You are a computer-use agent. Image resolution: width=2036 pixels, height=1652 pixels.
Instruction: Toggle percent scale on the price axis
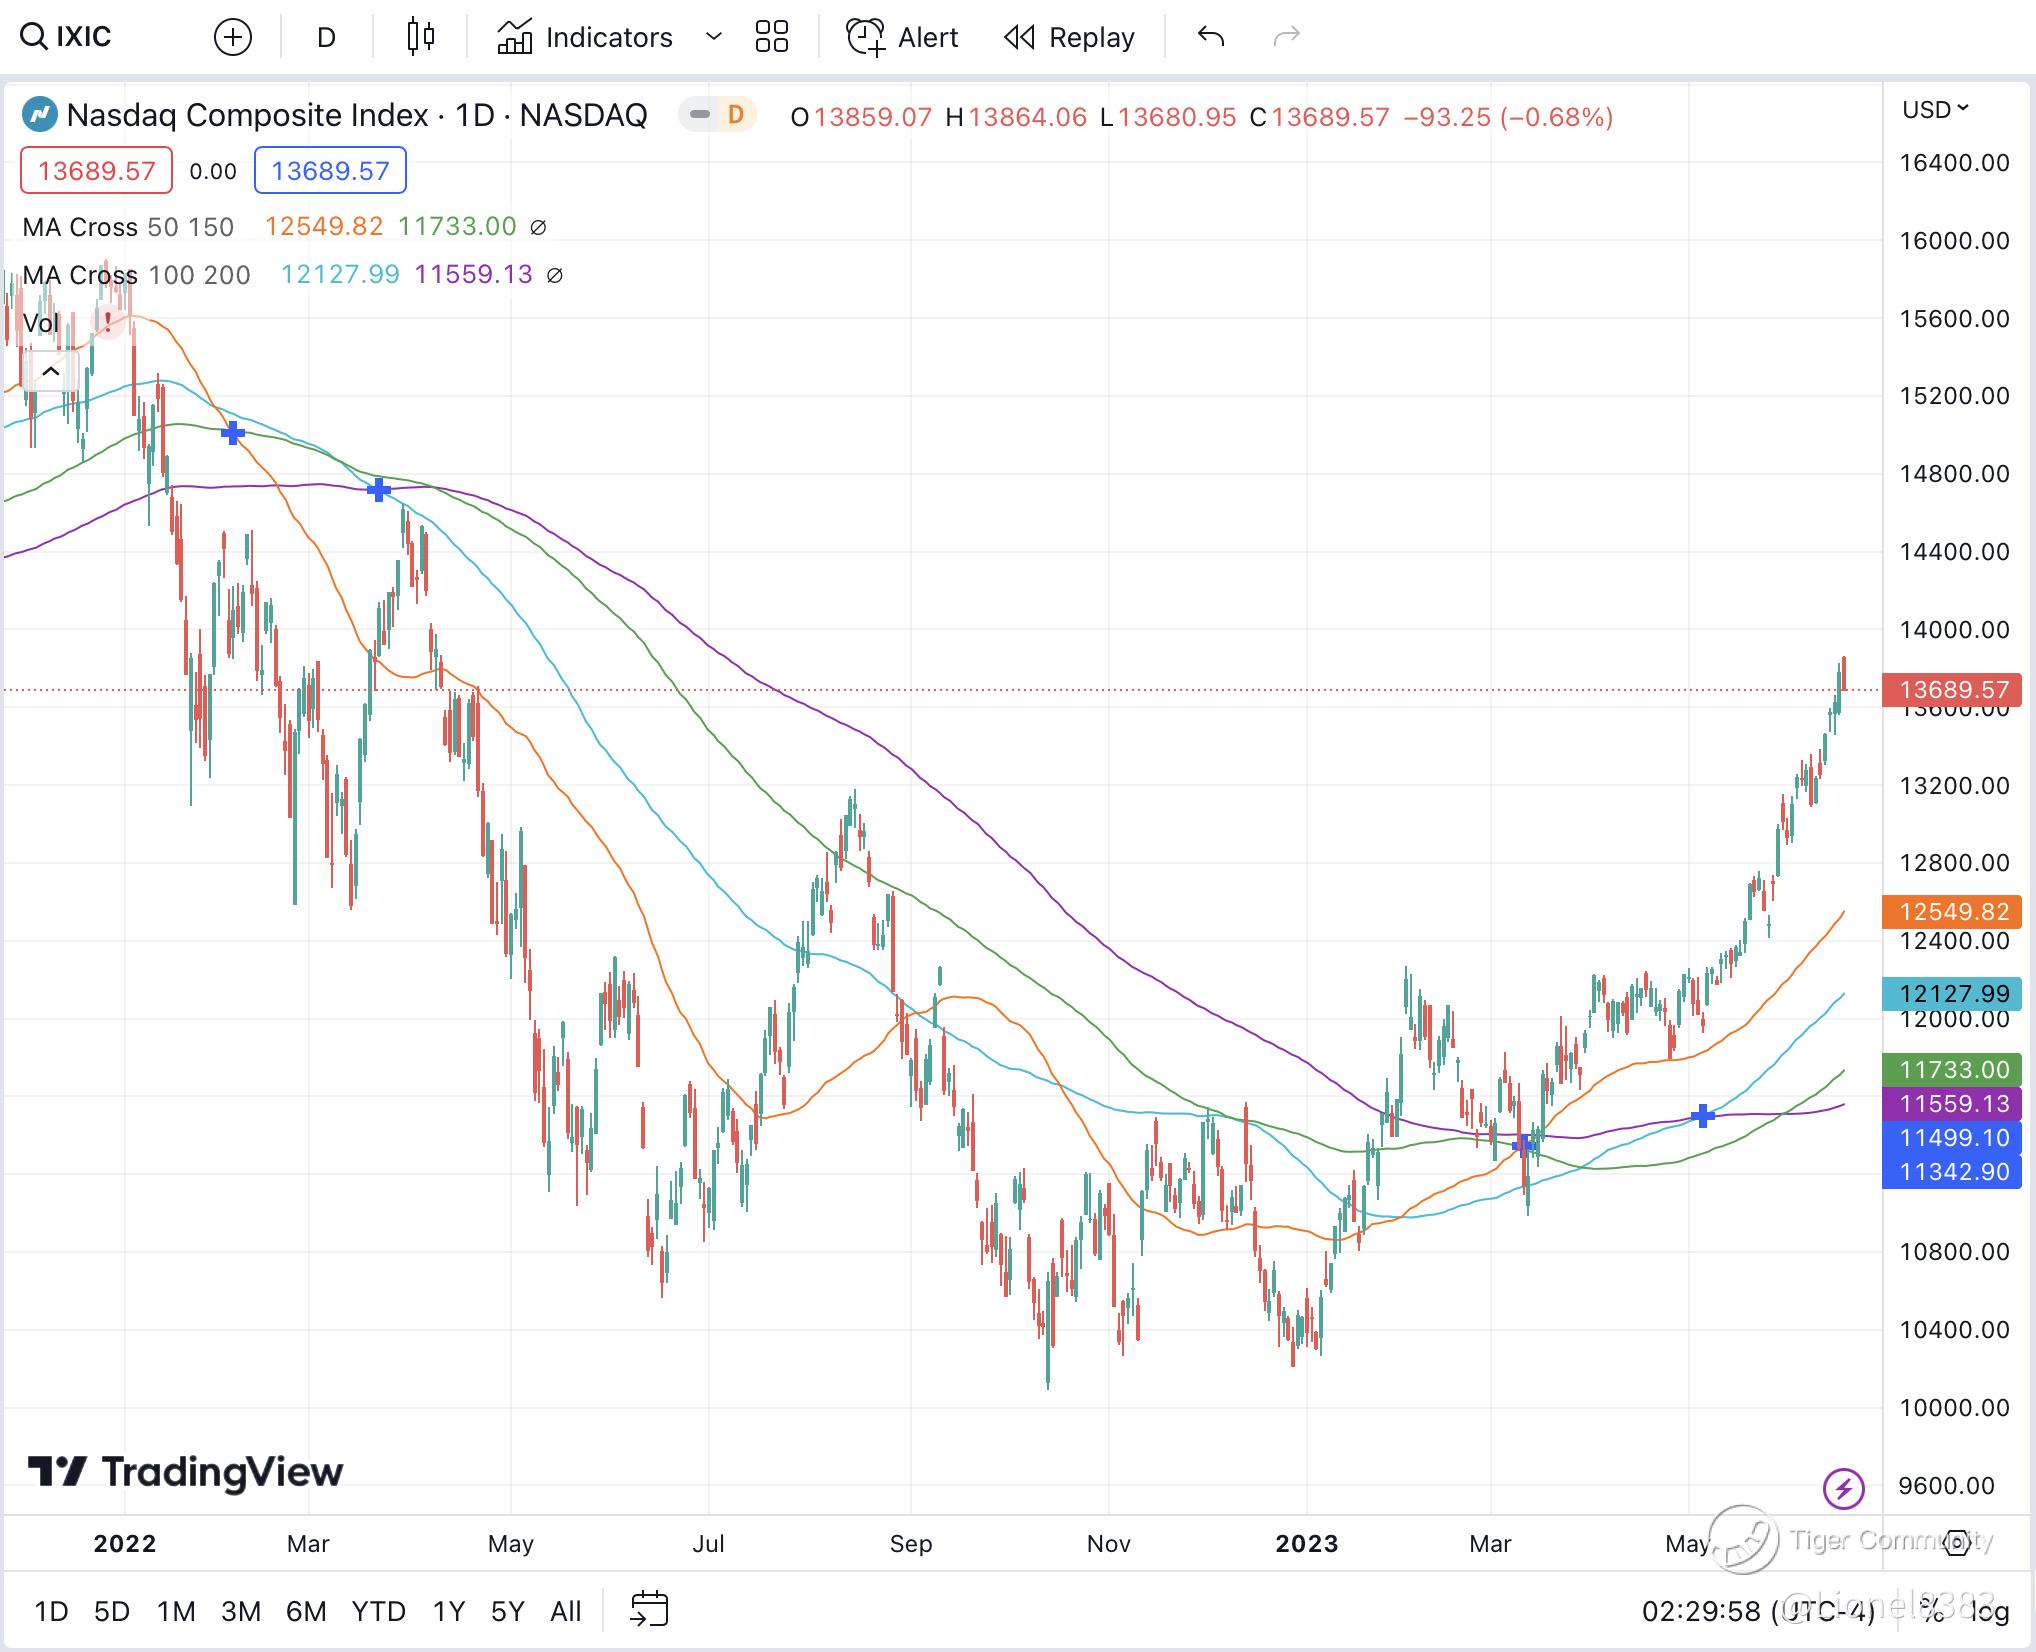coord(1932,1611)
